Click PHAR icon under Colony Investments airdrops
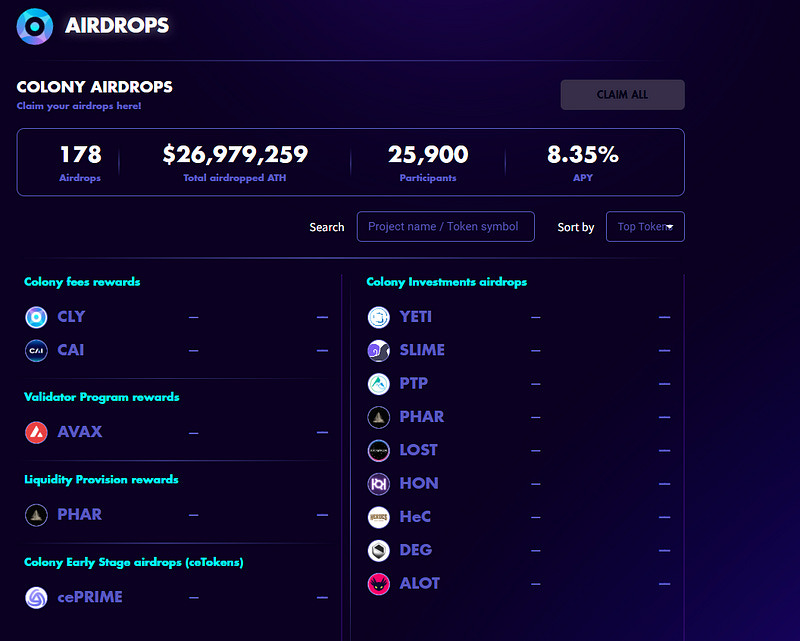Image resolution: width=800 pixels, height=641 pixels. point(379,417)
